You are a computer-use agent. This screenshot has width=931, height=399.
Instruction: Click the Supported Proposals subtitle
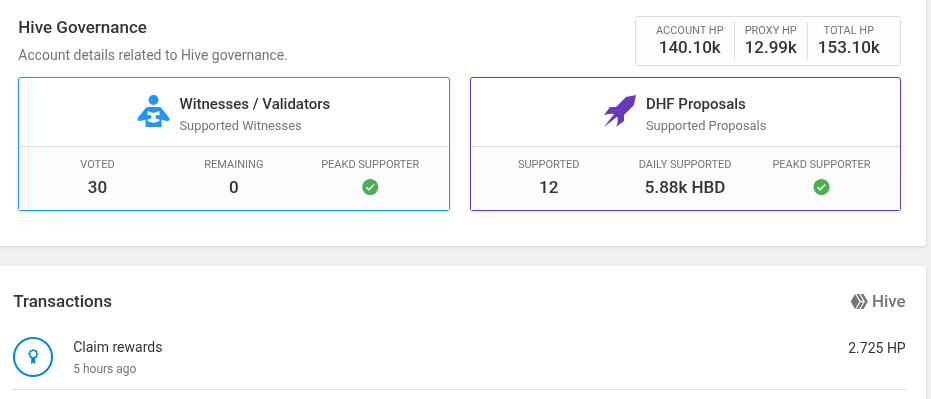point(706,126)
